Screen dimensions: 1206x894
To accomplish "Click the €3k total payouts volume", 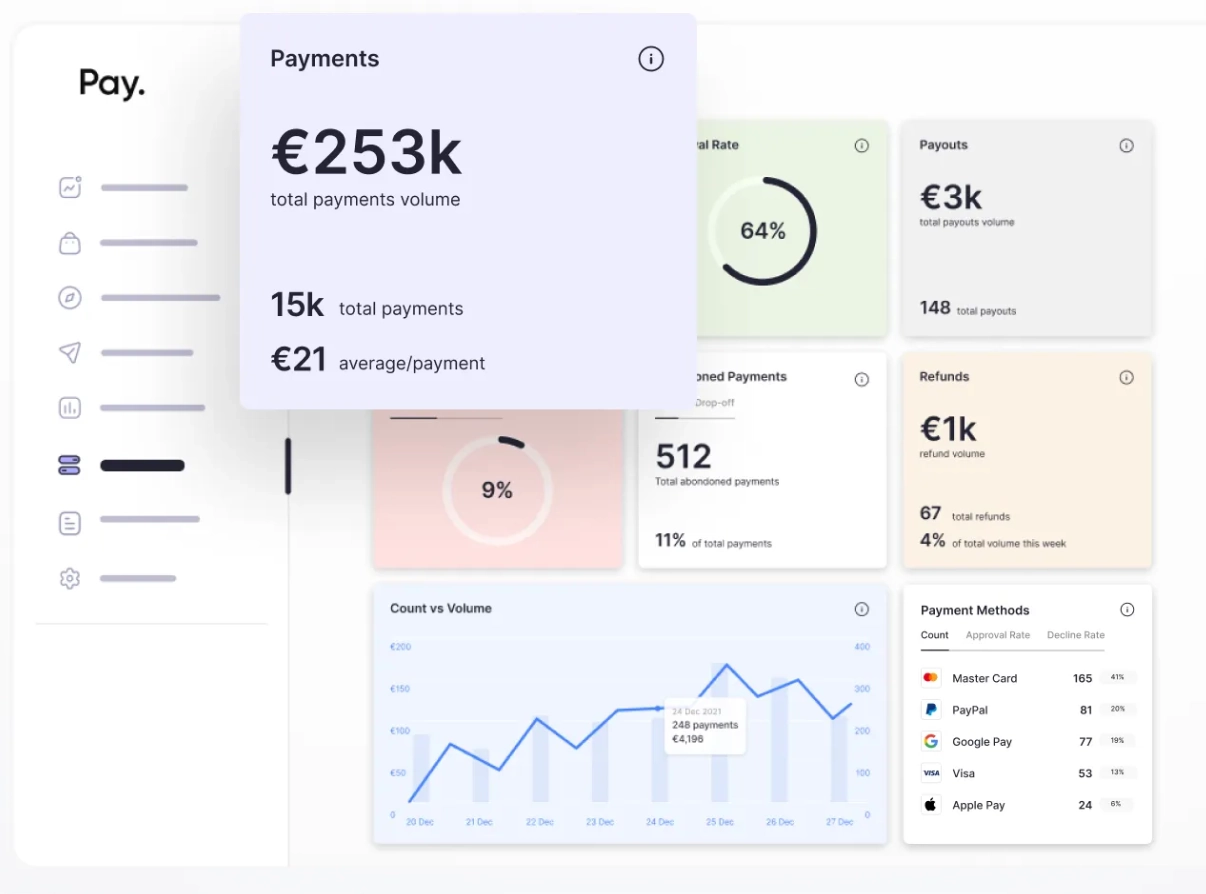I will [951, 196].
